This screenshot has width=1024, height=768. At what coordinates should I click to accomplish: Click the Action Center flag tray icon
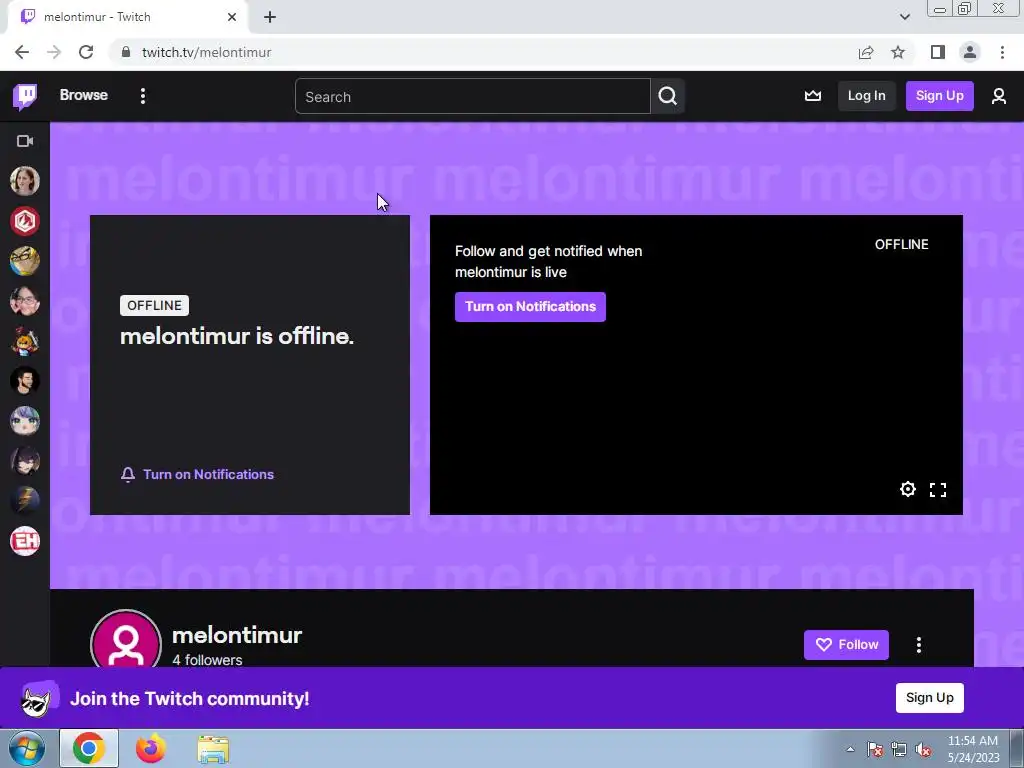click(x=875, y=749)
